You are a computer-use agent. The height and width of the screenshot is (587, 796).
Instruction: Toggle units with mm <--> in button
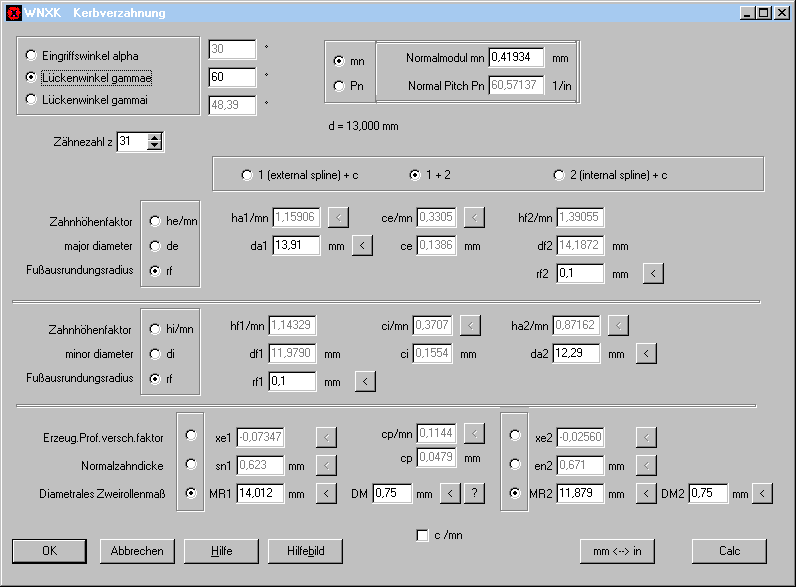point(617,550)
